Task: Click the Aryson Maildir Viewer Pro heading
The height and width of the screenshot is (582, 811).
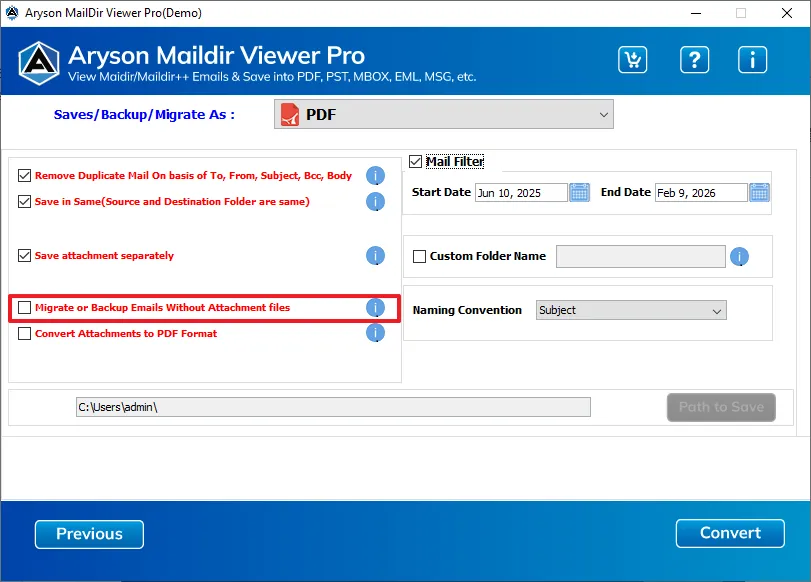Action: coord(216,55)
